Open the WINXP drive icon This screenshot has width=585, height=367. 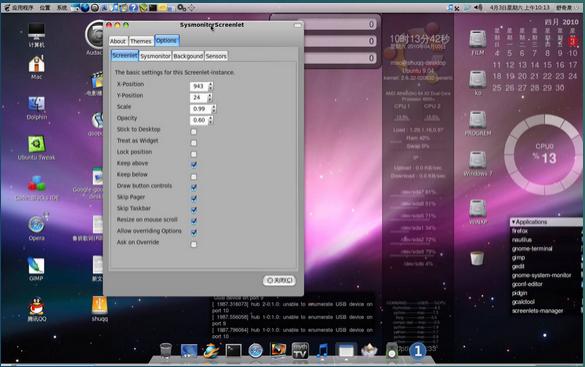pos(478,208)
